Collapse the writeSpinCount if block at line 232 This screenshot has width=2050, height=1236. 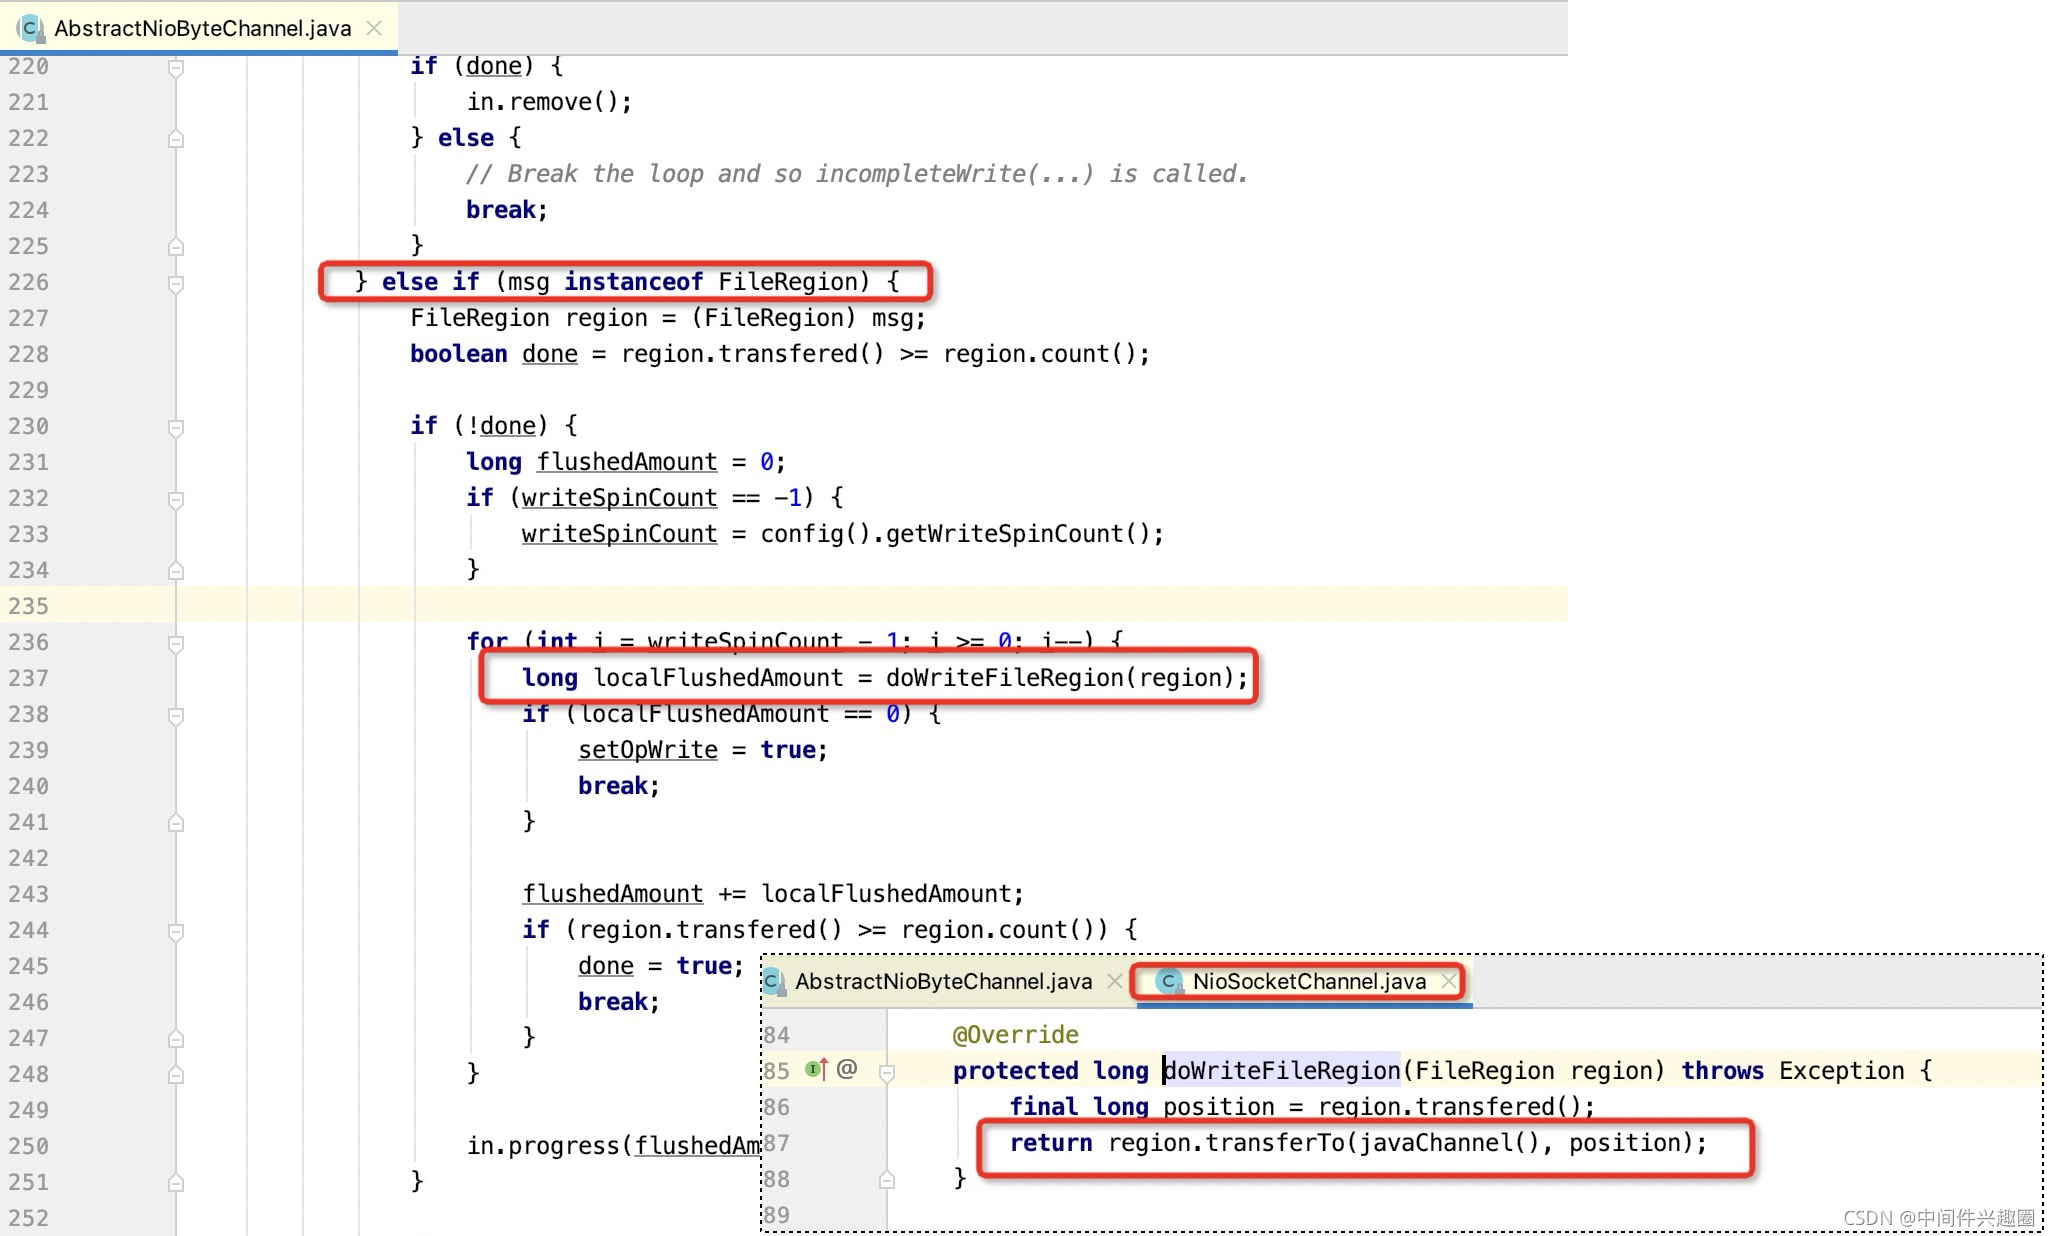point(176,499)
